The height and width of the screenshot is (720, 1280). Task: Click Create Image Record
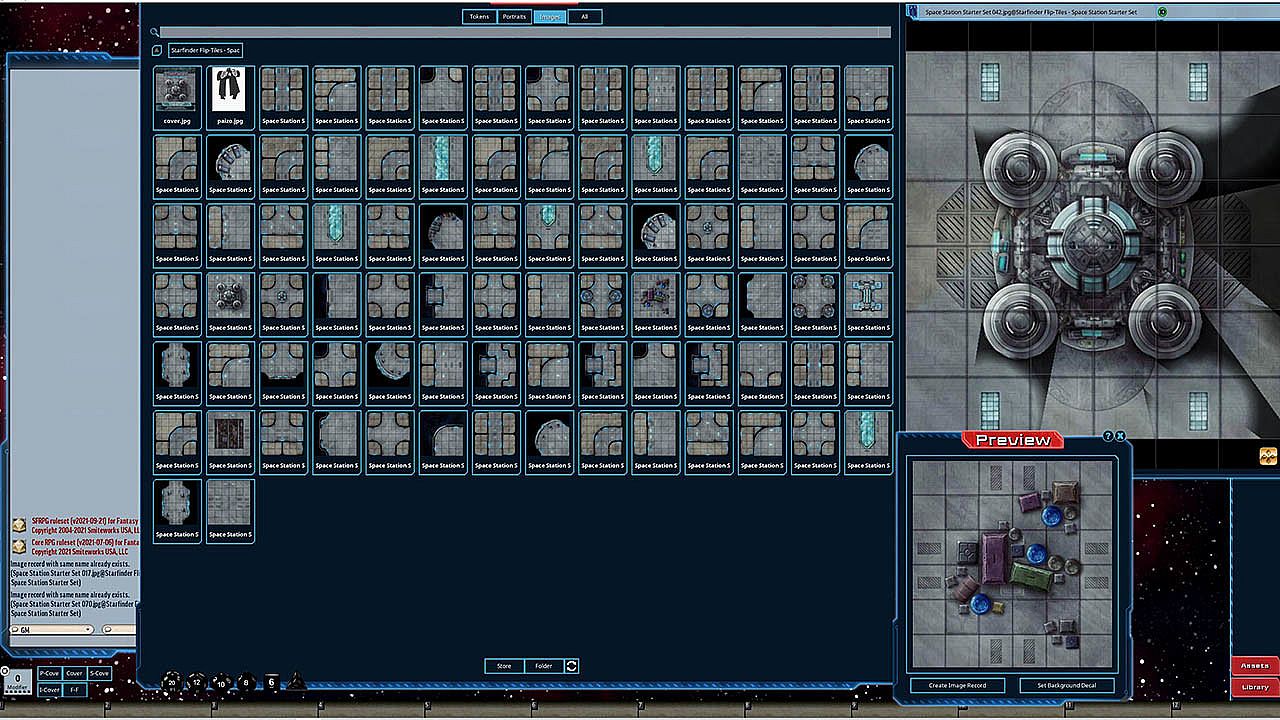957,685
